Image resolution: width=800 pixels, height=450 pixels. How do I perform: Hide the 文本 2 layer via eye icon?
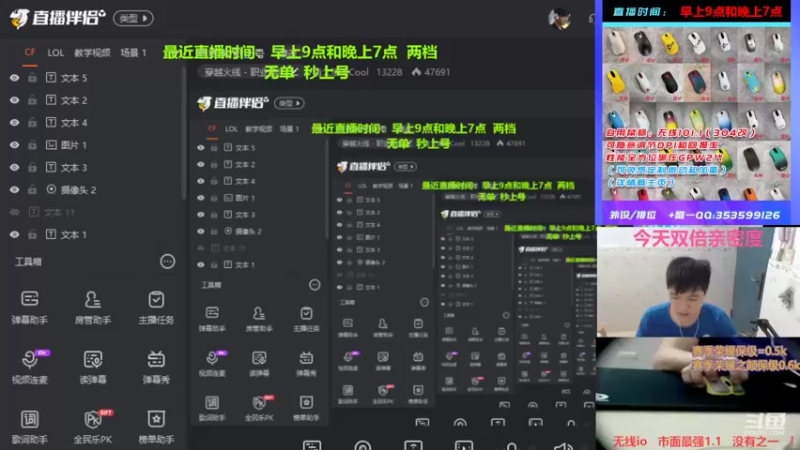pyautogui.click(x=14, y=101)
